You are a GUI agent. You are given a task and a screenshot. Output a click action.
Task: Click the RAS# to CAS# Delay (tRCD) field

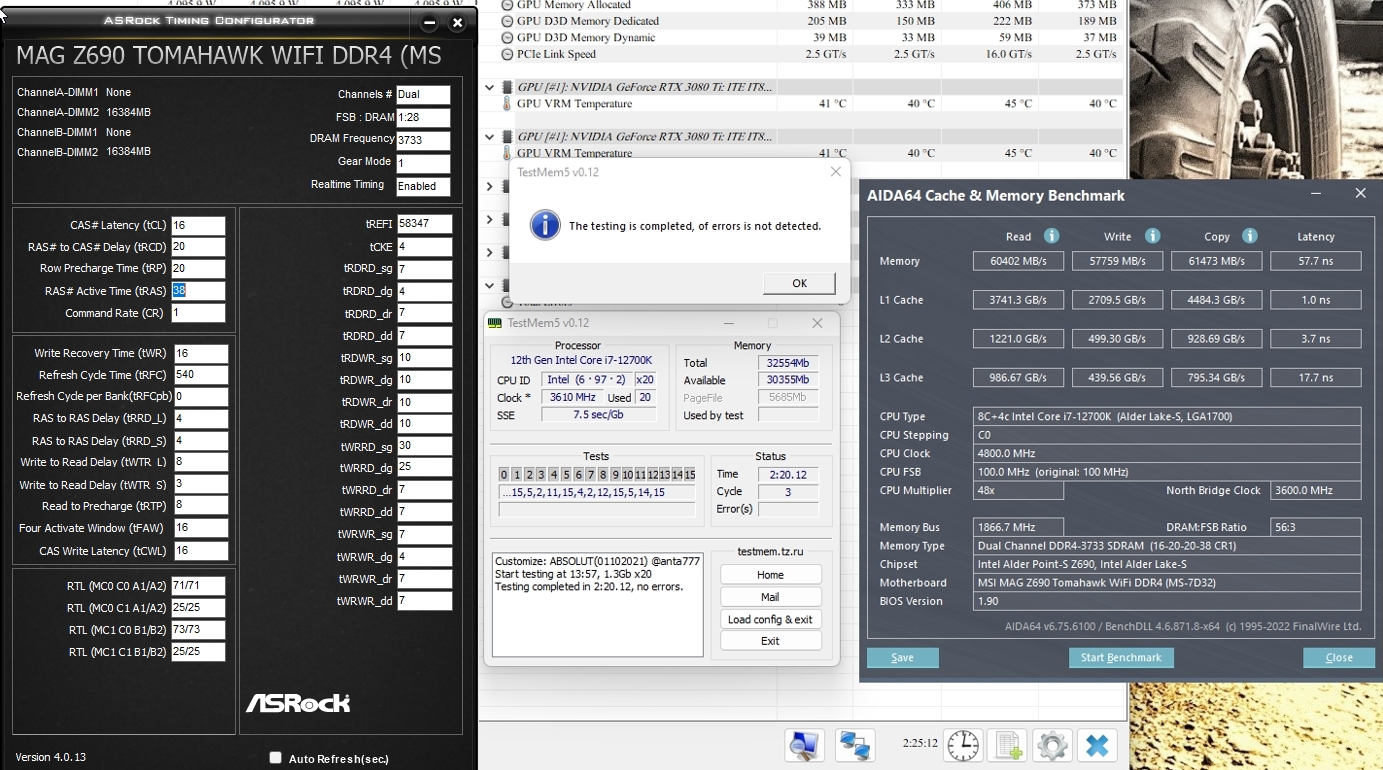point(198,247)
